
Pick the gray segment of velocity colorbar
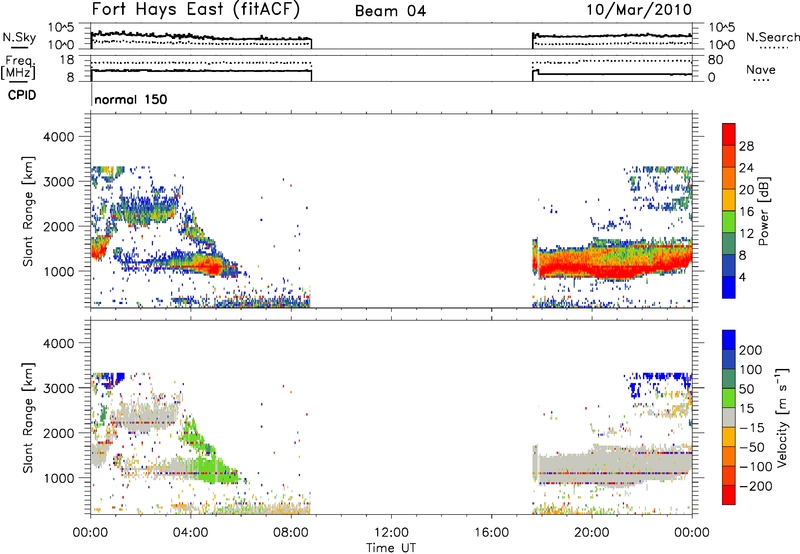point(729,417)
